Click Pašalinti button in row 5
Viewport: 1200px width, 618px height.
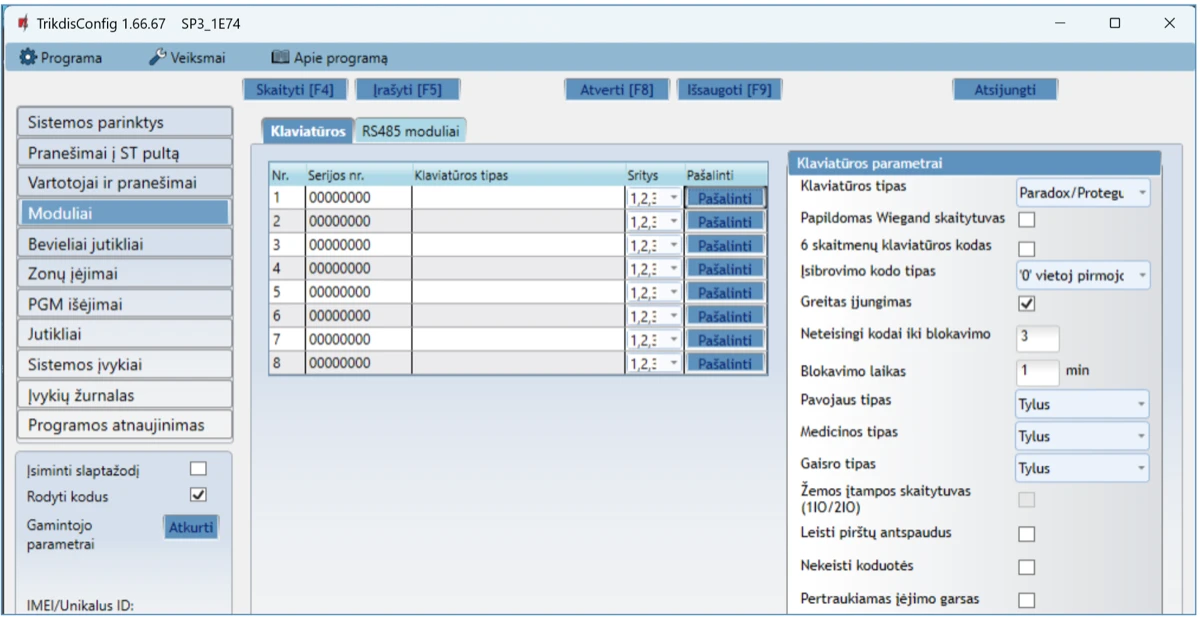[x=725, y=293]
